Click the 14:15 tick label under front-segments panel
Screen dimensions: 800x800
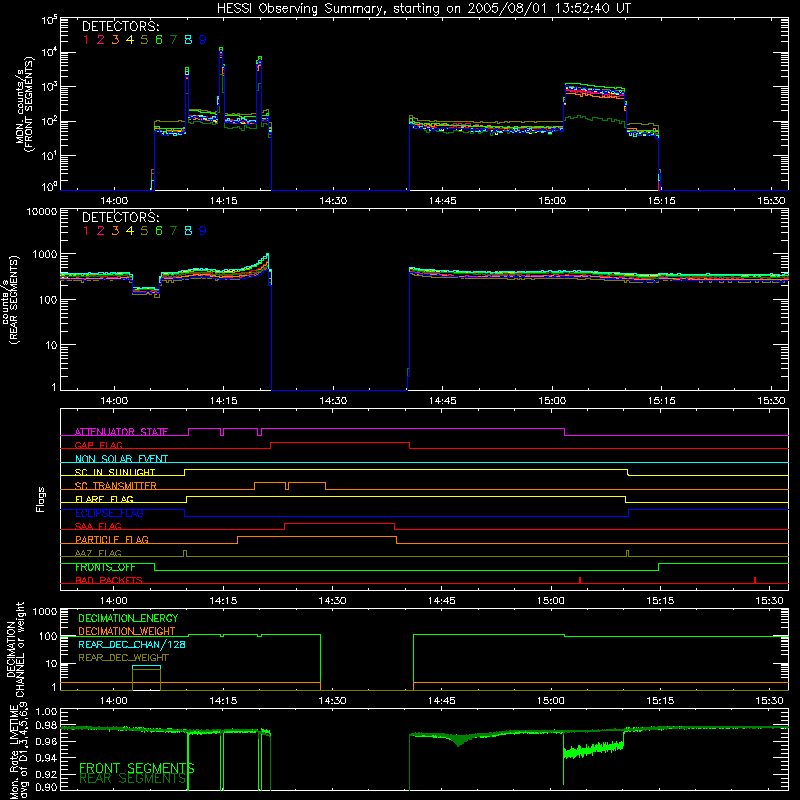(223, 201)
